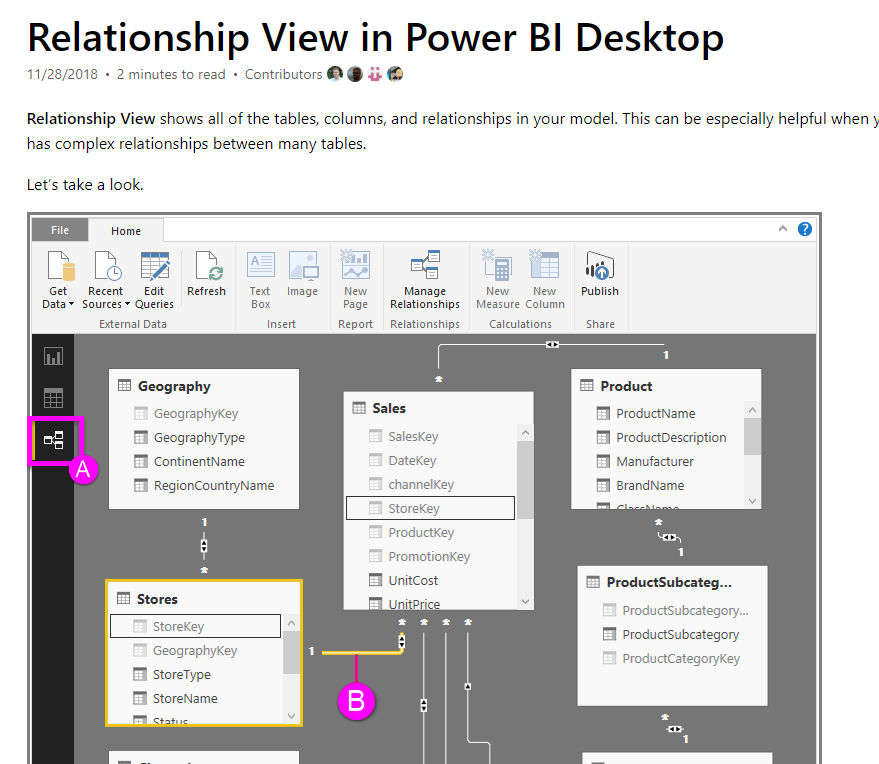This screenshot has width=879, height=764.
Task: Click the New Measure icon
Action: tap(497, 265)
